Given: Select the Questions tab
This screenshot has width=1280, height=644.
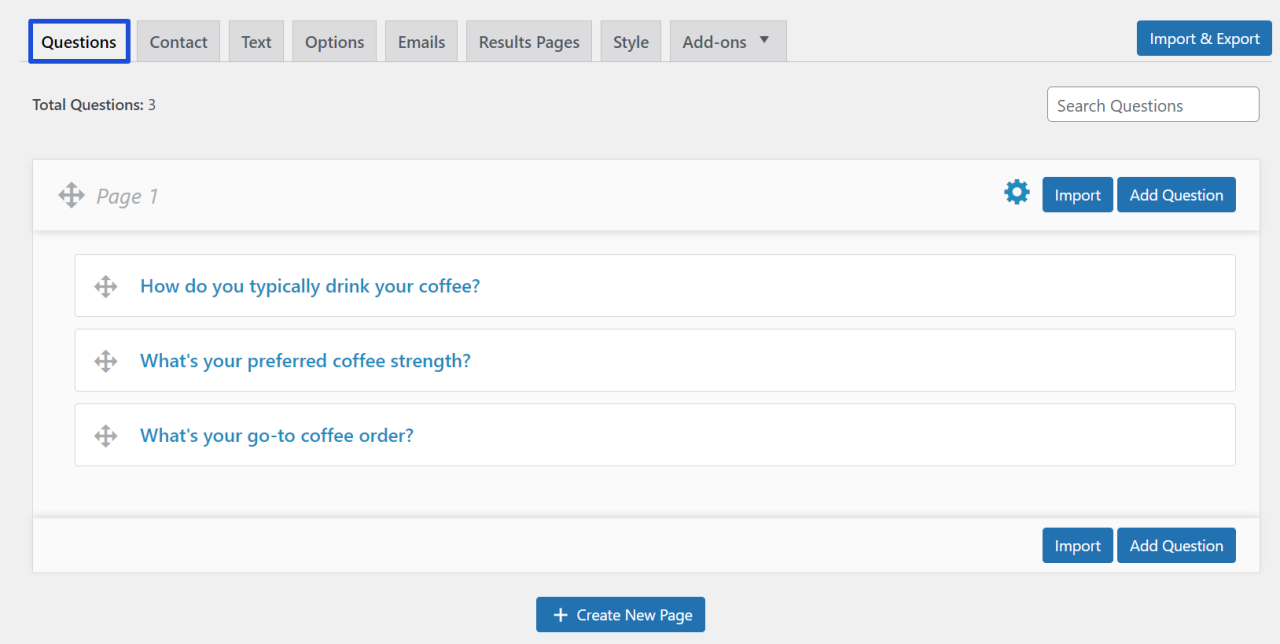Looking at the screenshot, I should 79,42.
